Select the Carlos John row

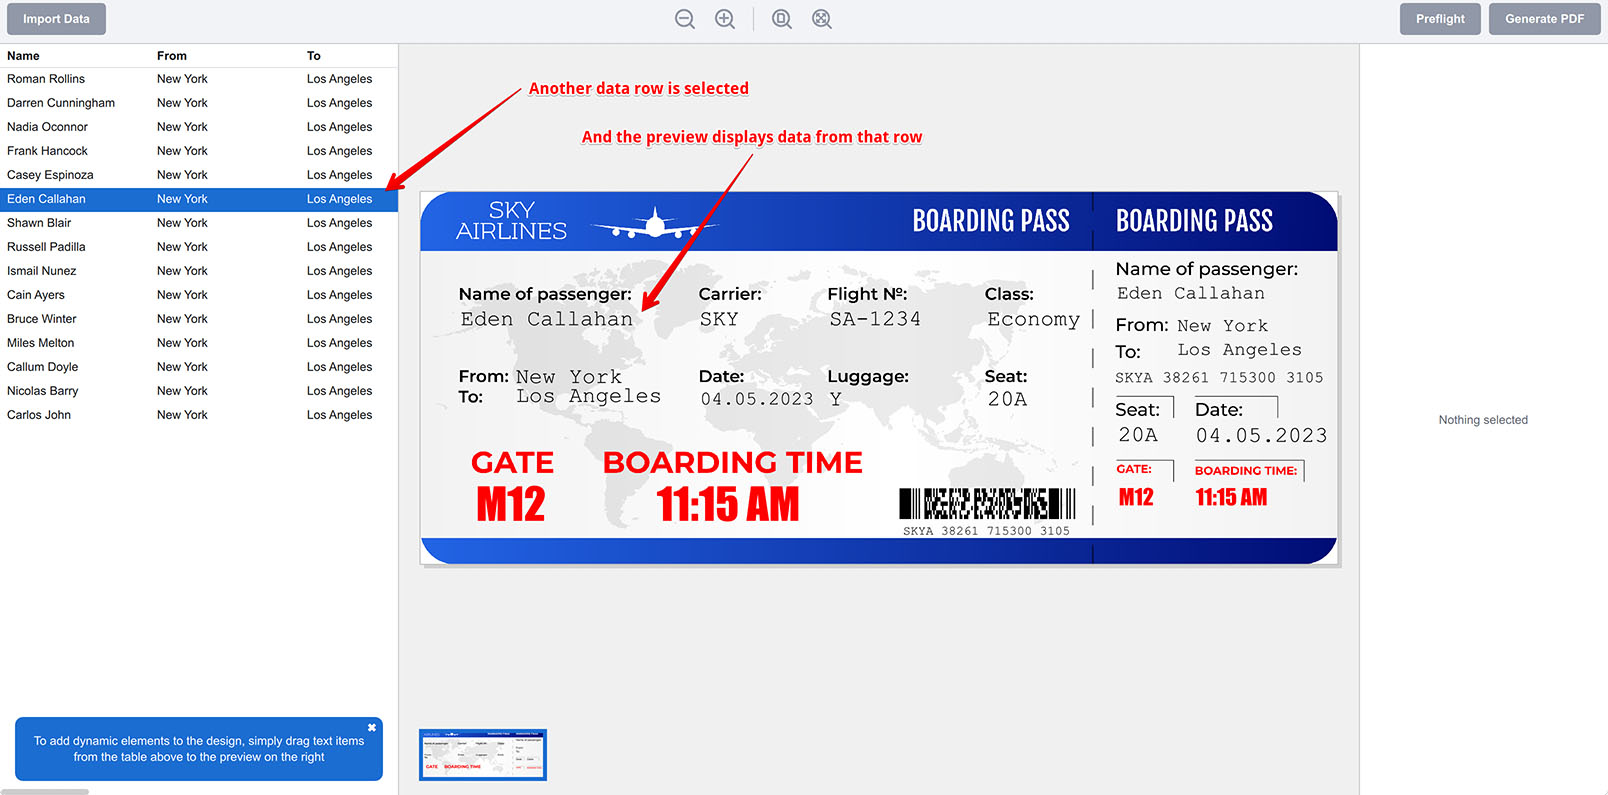pyautogui.click(x=199, y=415)
